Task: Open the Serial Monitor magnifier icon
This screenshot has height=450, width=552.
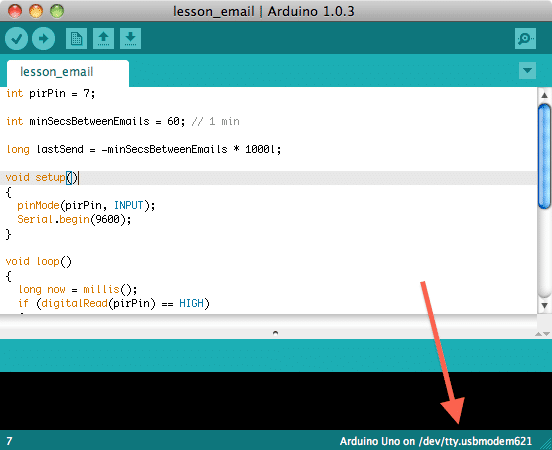Action: 525,38
